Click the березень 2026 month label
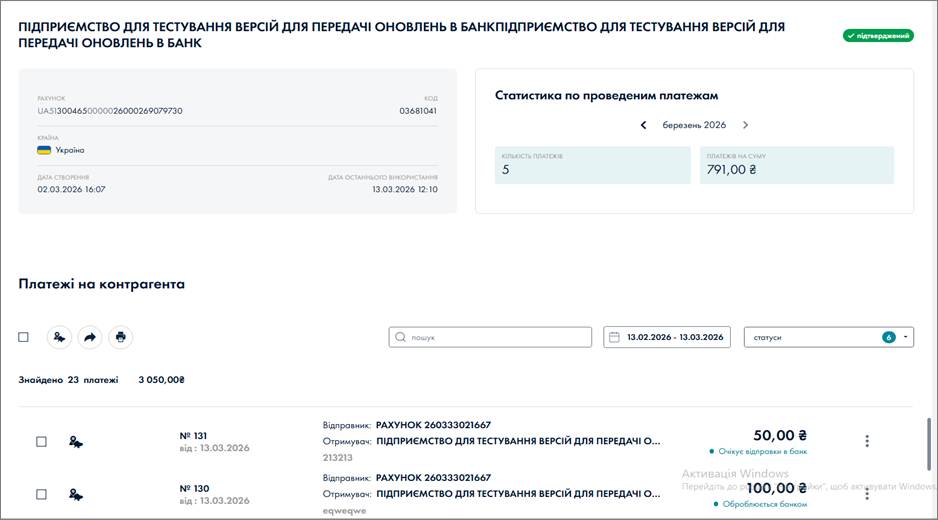The width and height of the screenshot is (938, 520). tap(694, 125)
